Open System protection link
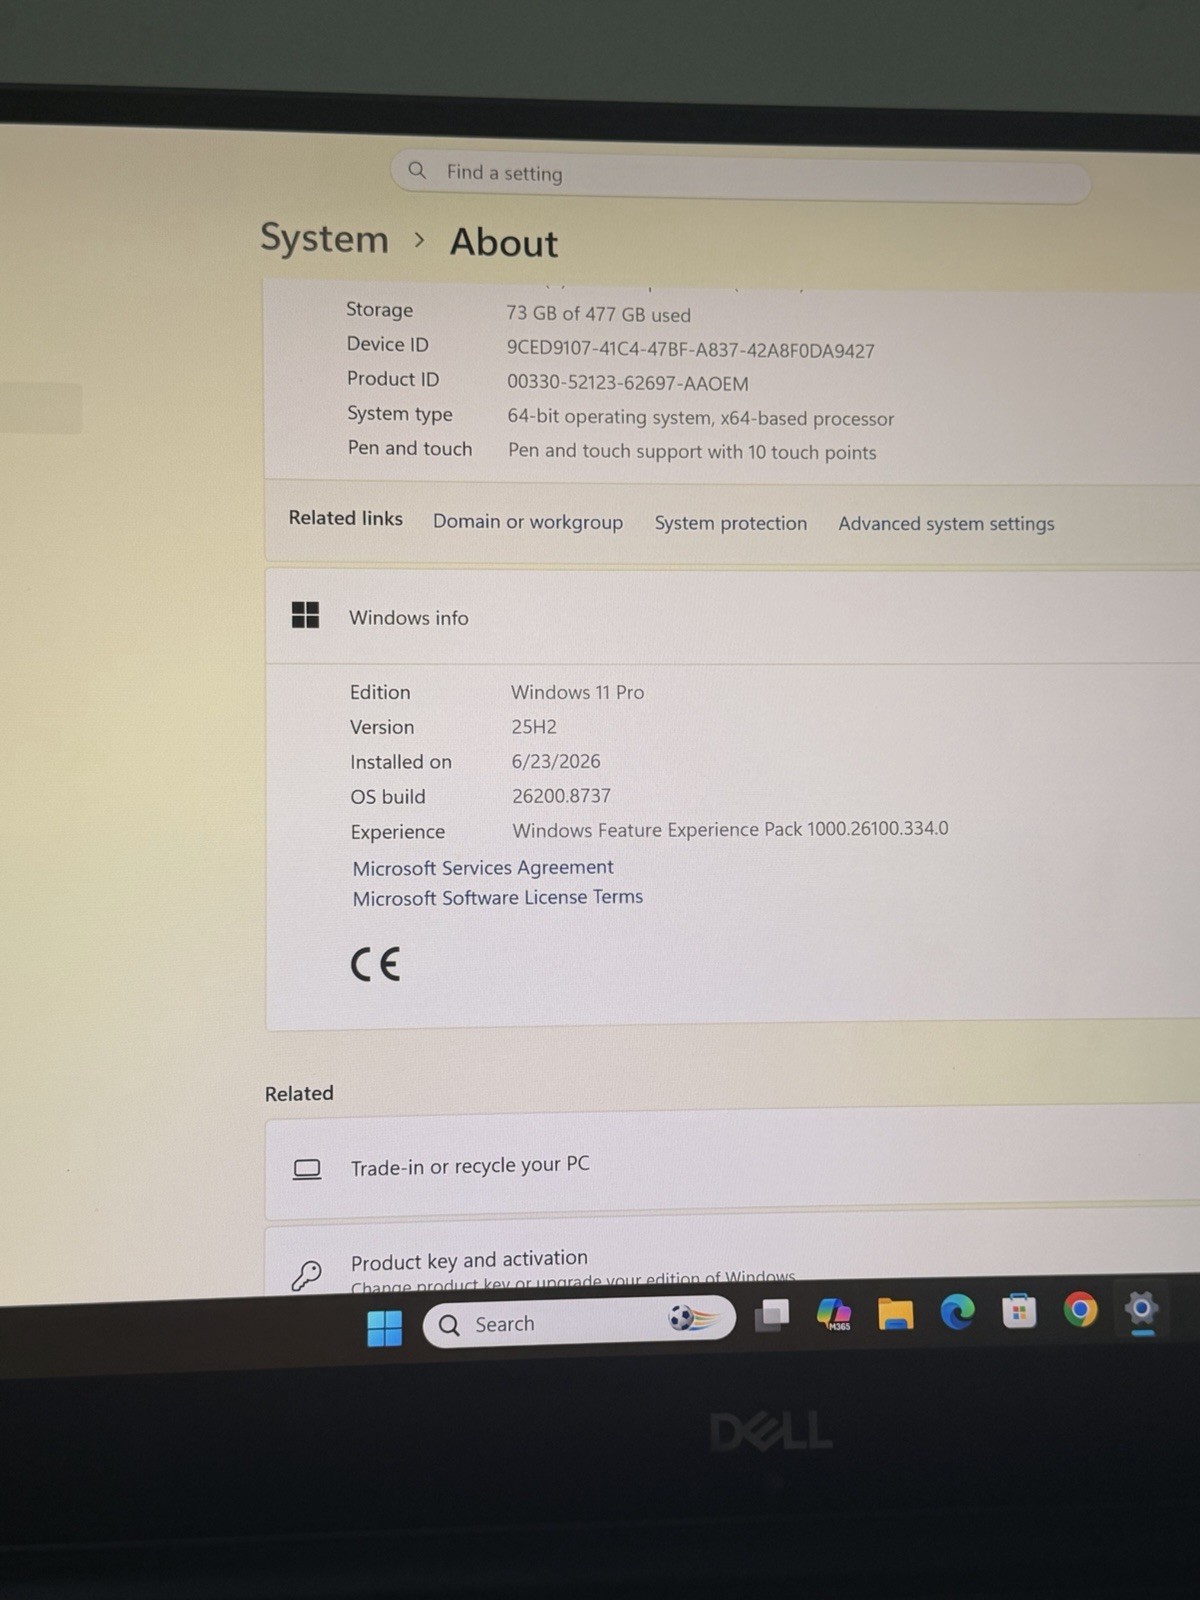 (x=731, y=523)
